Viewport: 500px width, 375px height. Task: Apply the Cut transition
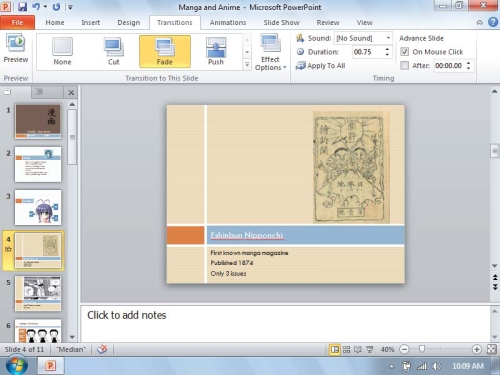[114, 52]
